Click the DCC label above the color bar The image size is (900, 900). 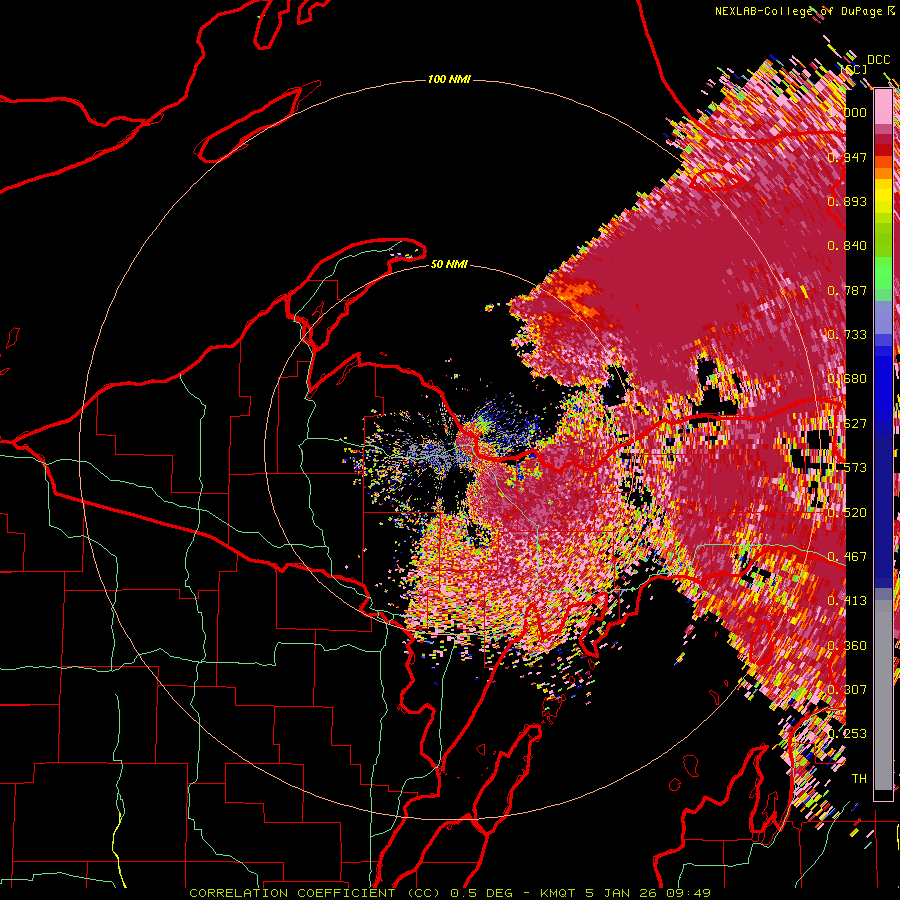pos(878,60)
